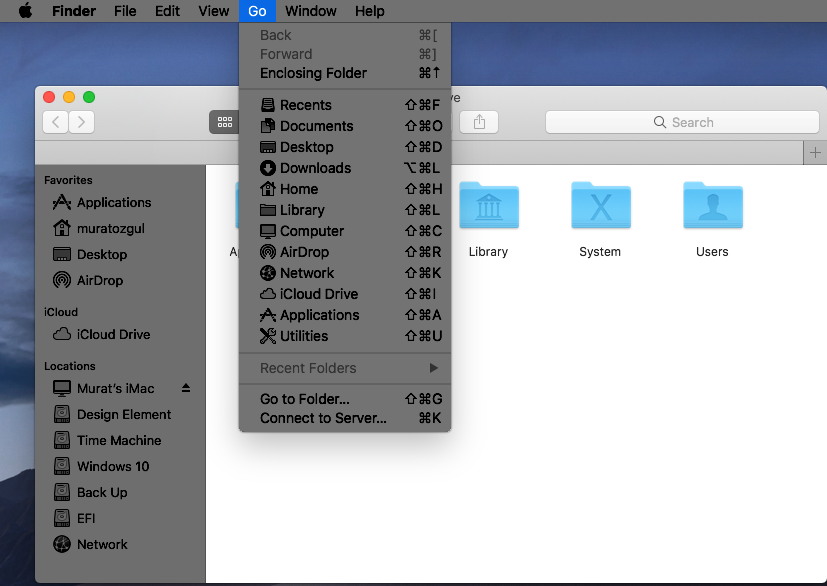Click the Finder forward arrow button
Screen dimensions: 827x586
coord(81,122)
